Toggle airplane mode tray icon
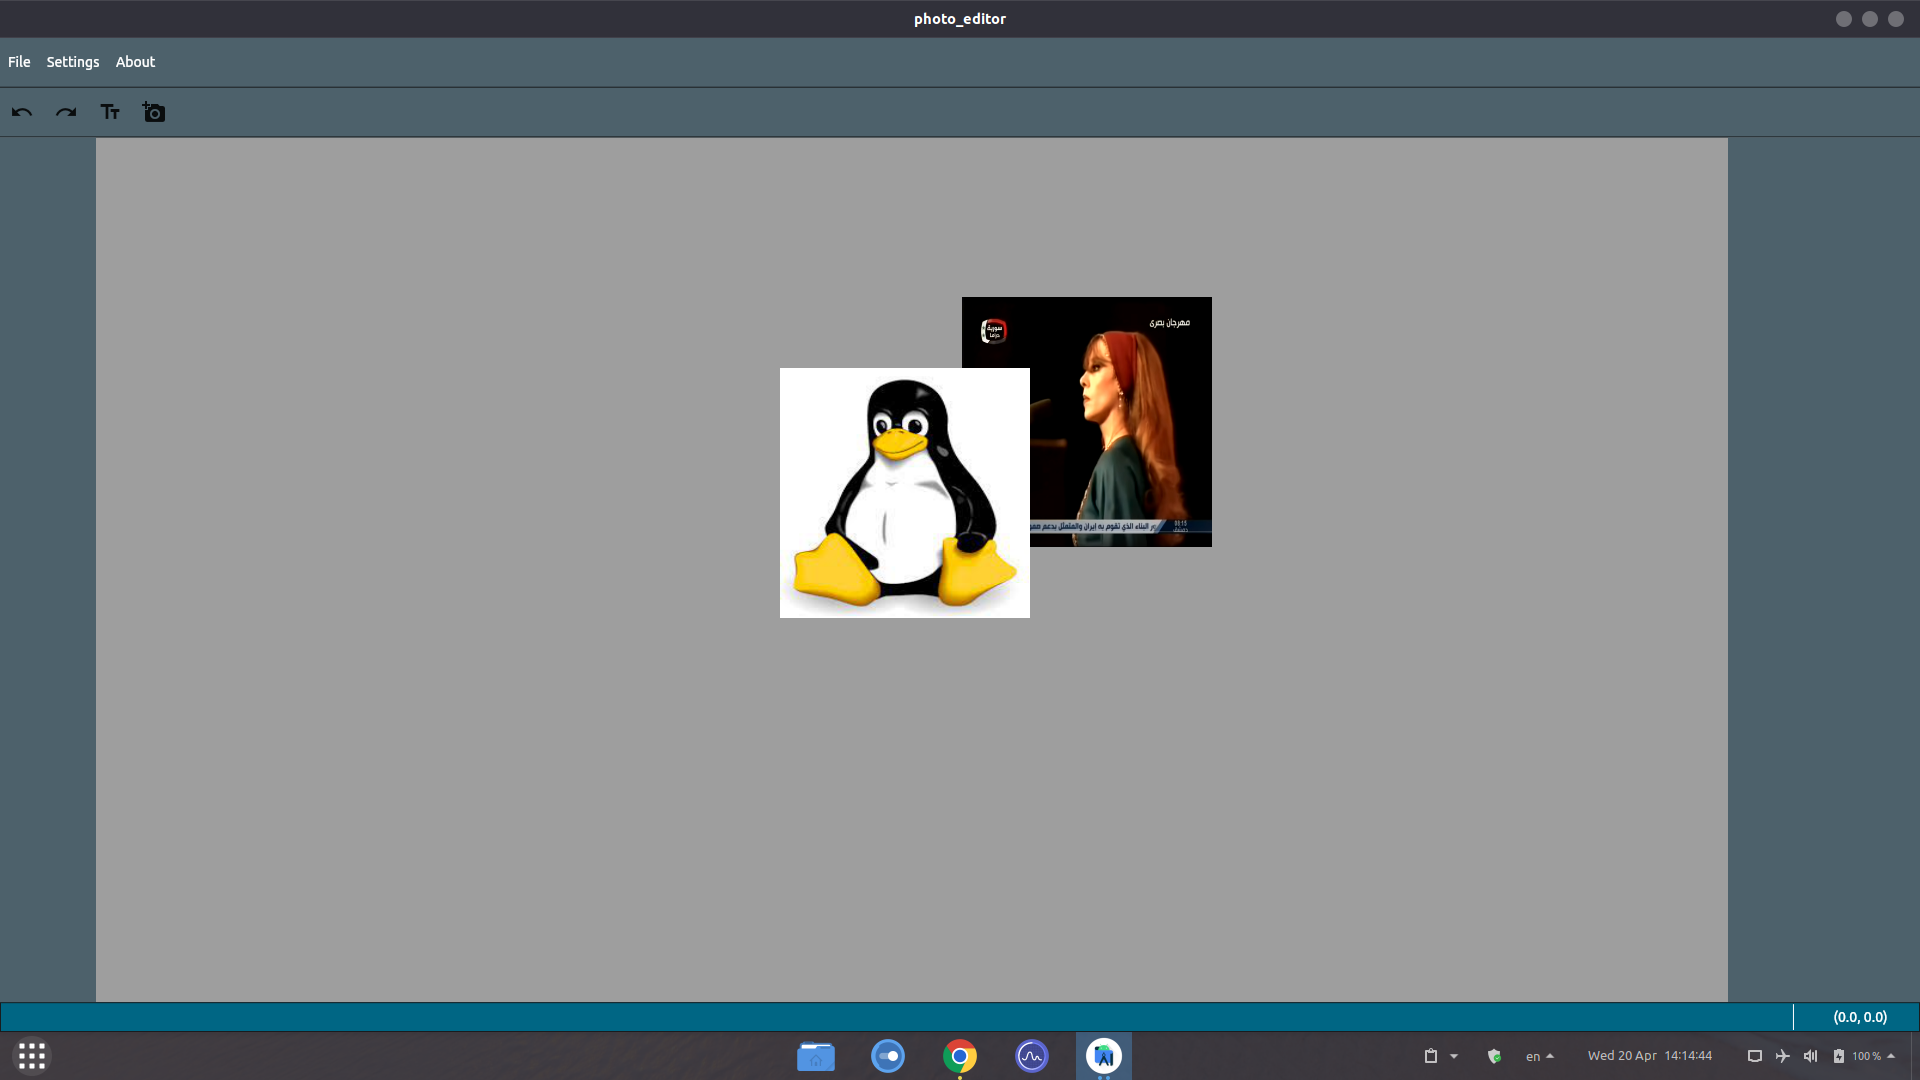Image resolution: width=1920 pixels, height=1080 pixels. pyautogui.click(x=1782, y=1056)
